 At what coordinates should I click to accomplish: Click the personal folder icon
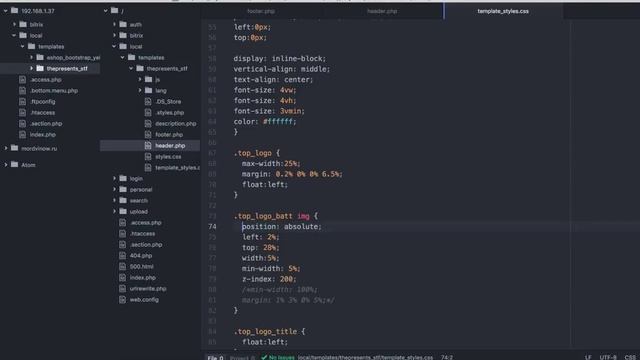[x=123, y=189]
